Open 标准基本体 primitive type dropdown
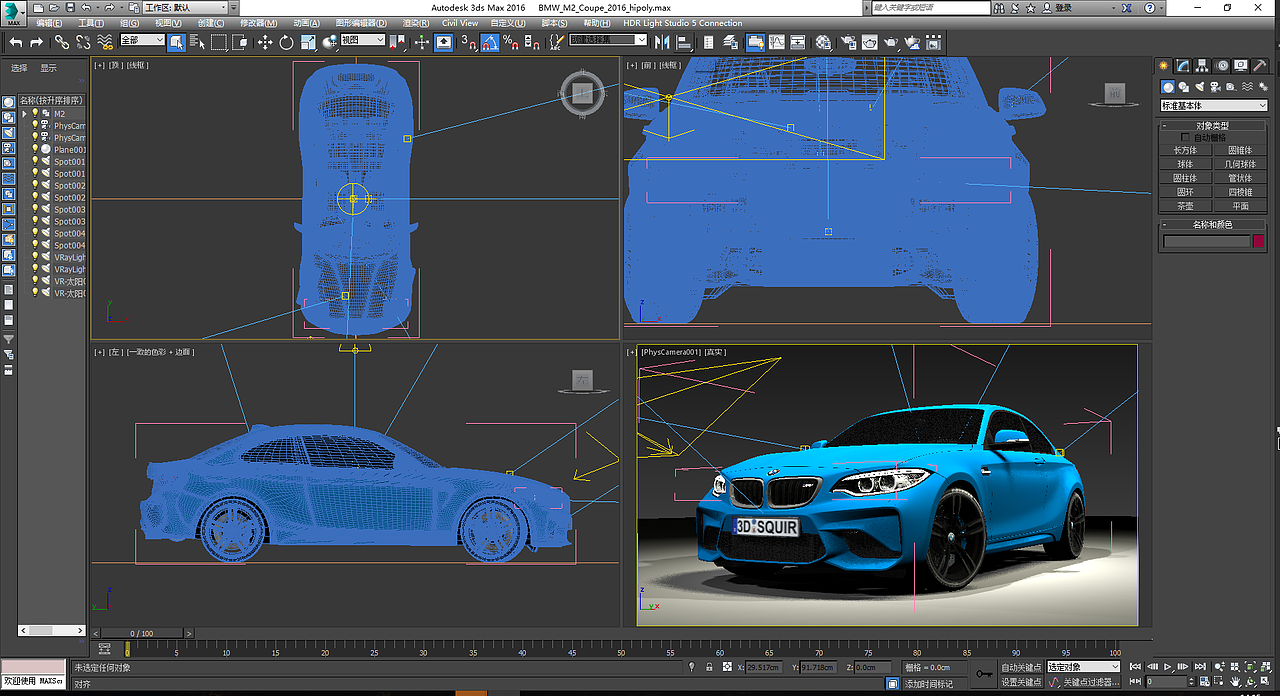The image size is (1280, 696). [1213, 105]
